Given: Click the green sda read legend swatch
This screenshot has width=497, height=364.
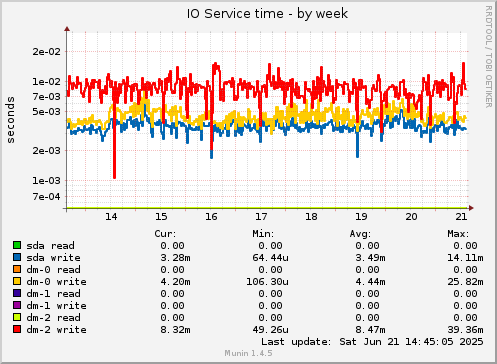Looking at the screenshot, I should [x=17, y=245].
